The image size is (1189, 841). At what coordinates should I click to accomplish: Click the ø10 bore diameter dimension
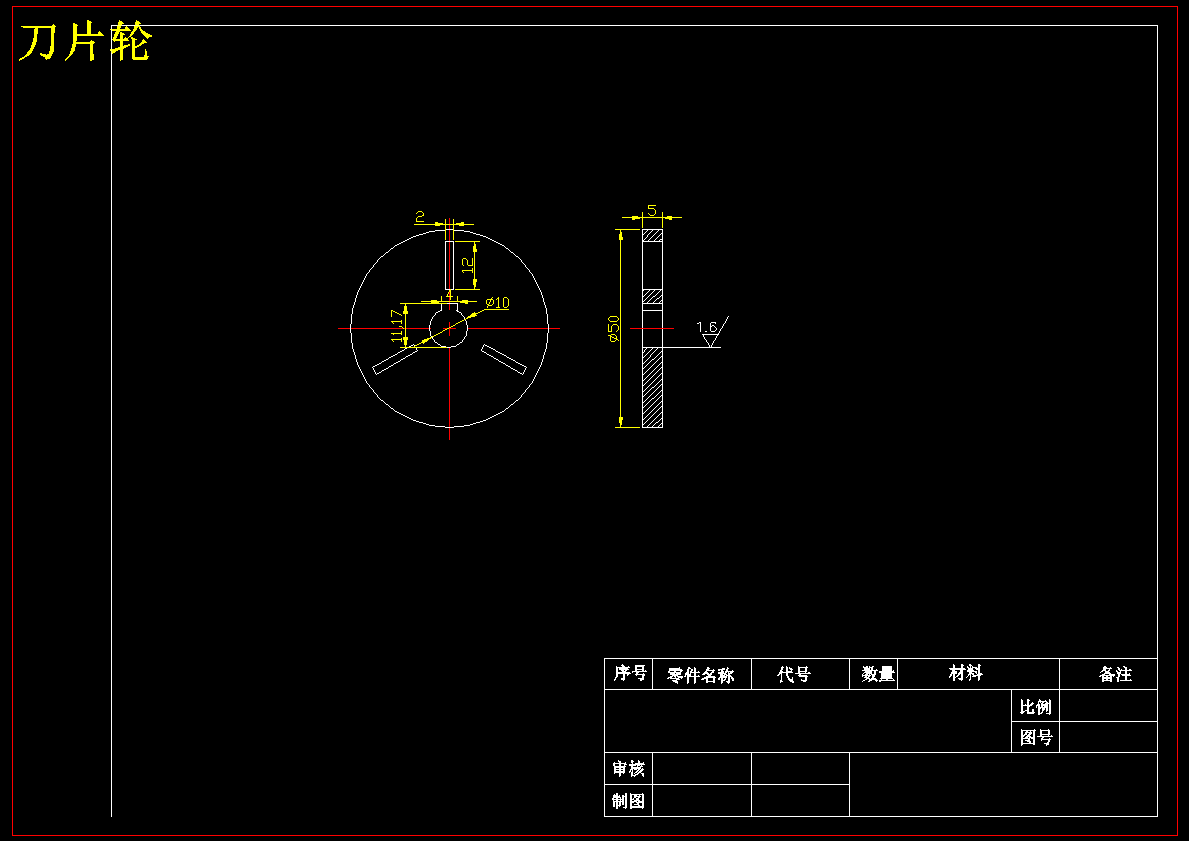[497, 303]
